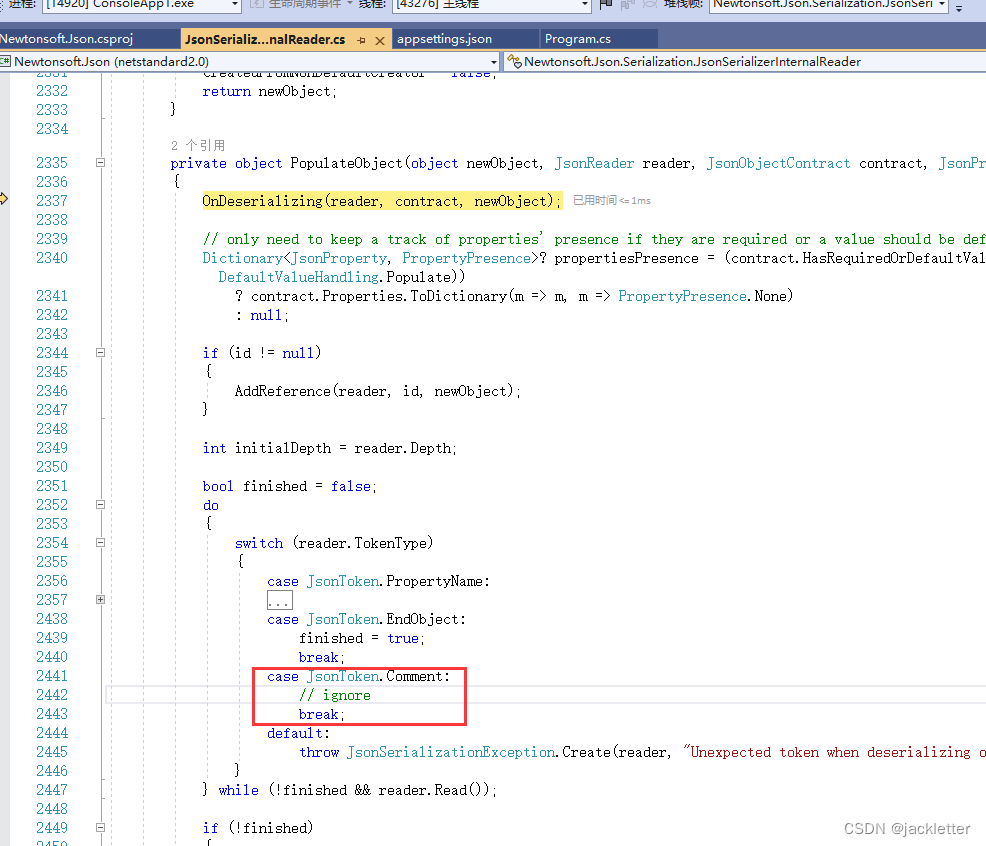The width and height of the screenshot is (986, 846).
Task: Toggle the show flagged threads icon in the toolbar
Action: pyautogui.click(x=627, y=7)
